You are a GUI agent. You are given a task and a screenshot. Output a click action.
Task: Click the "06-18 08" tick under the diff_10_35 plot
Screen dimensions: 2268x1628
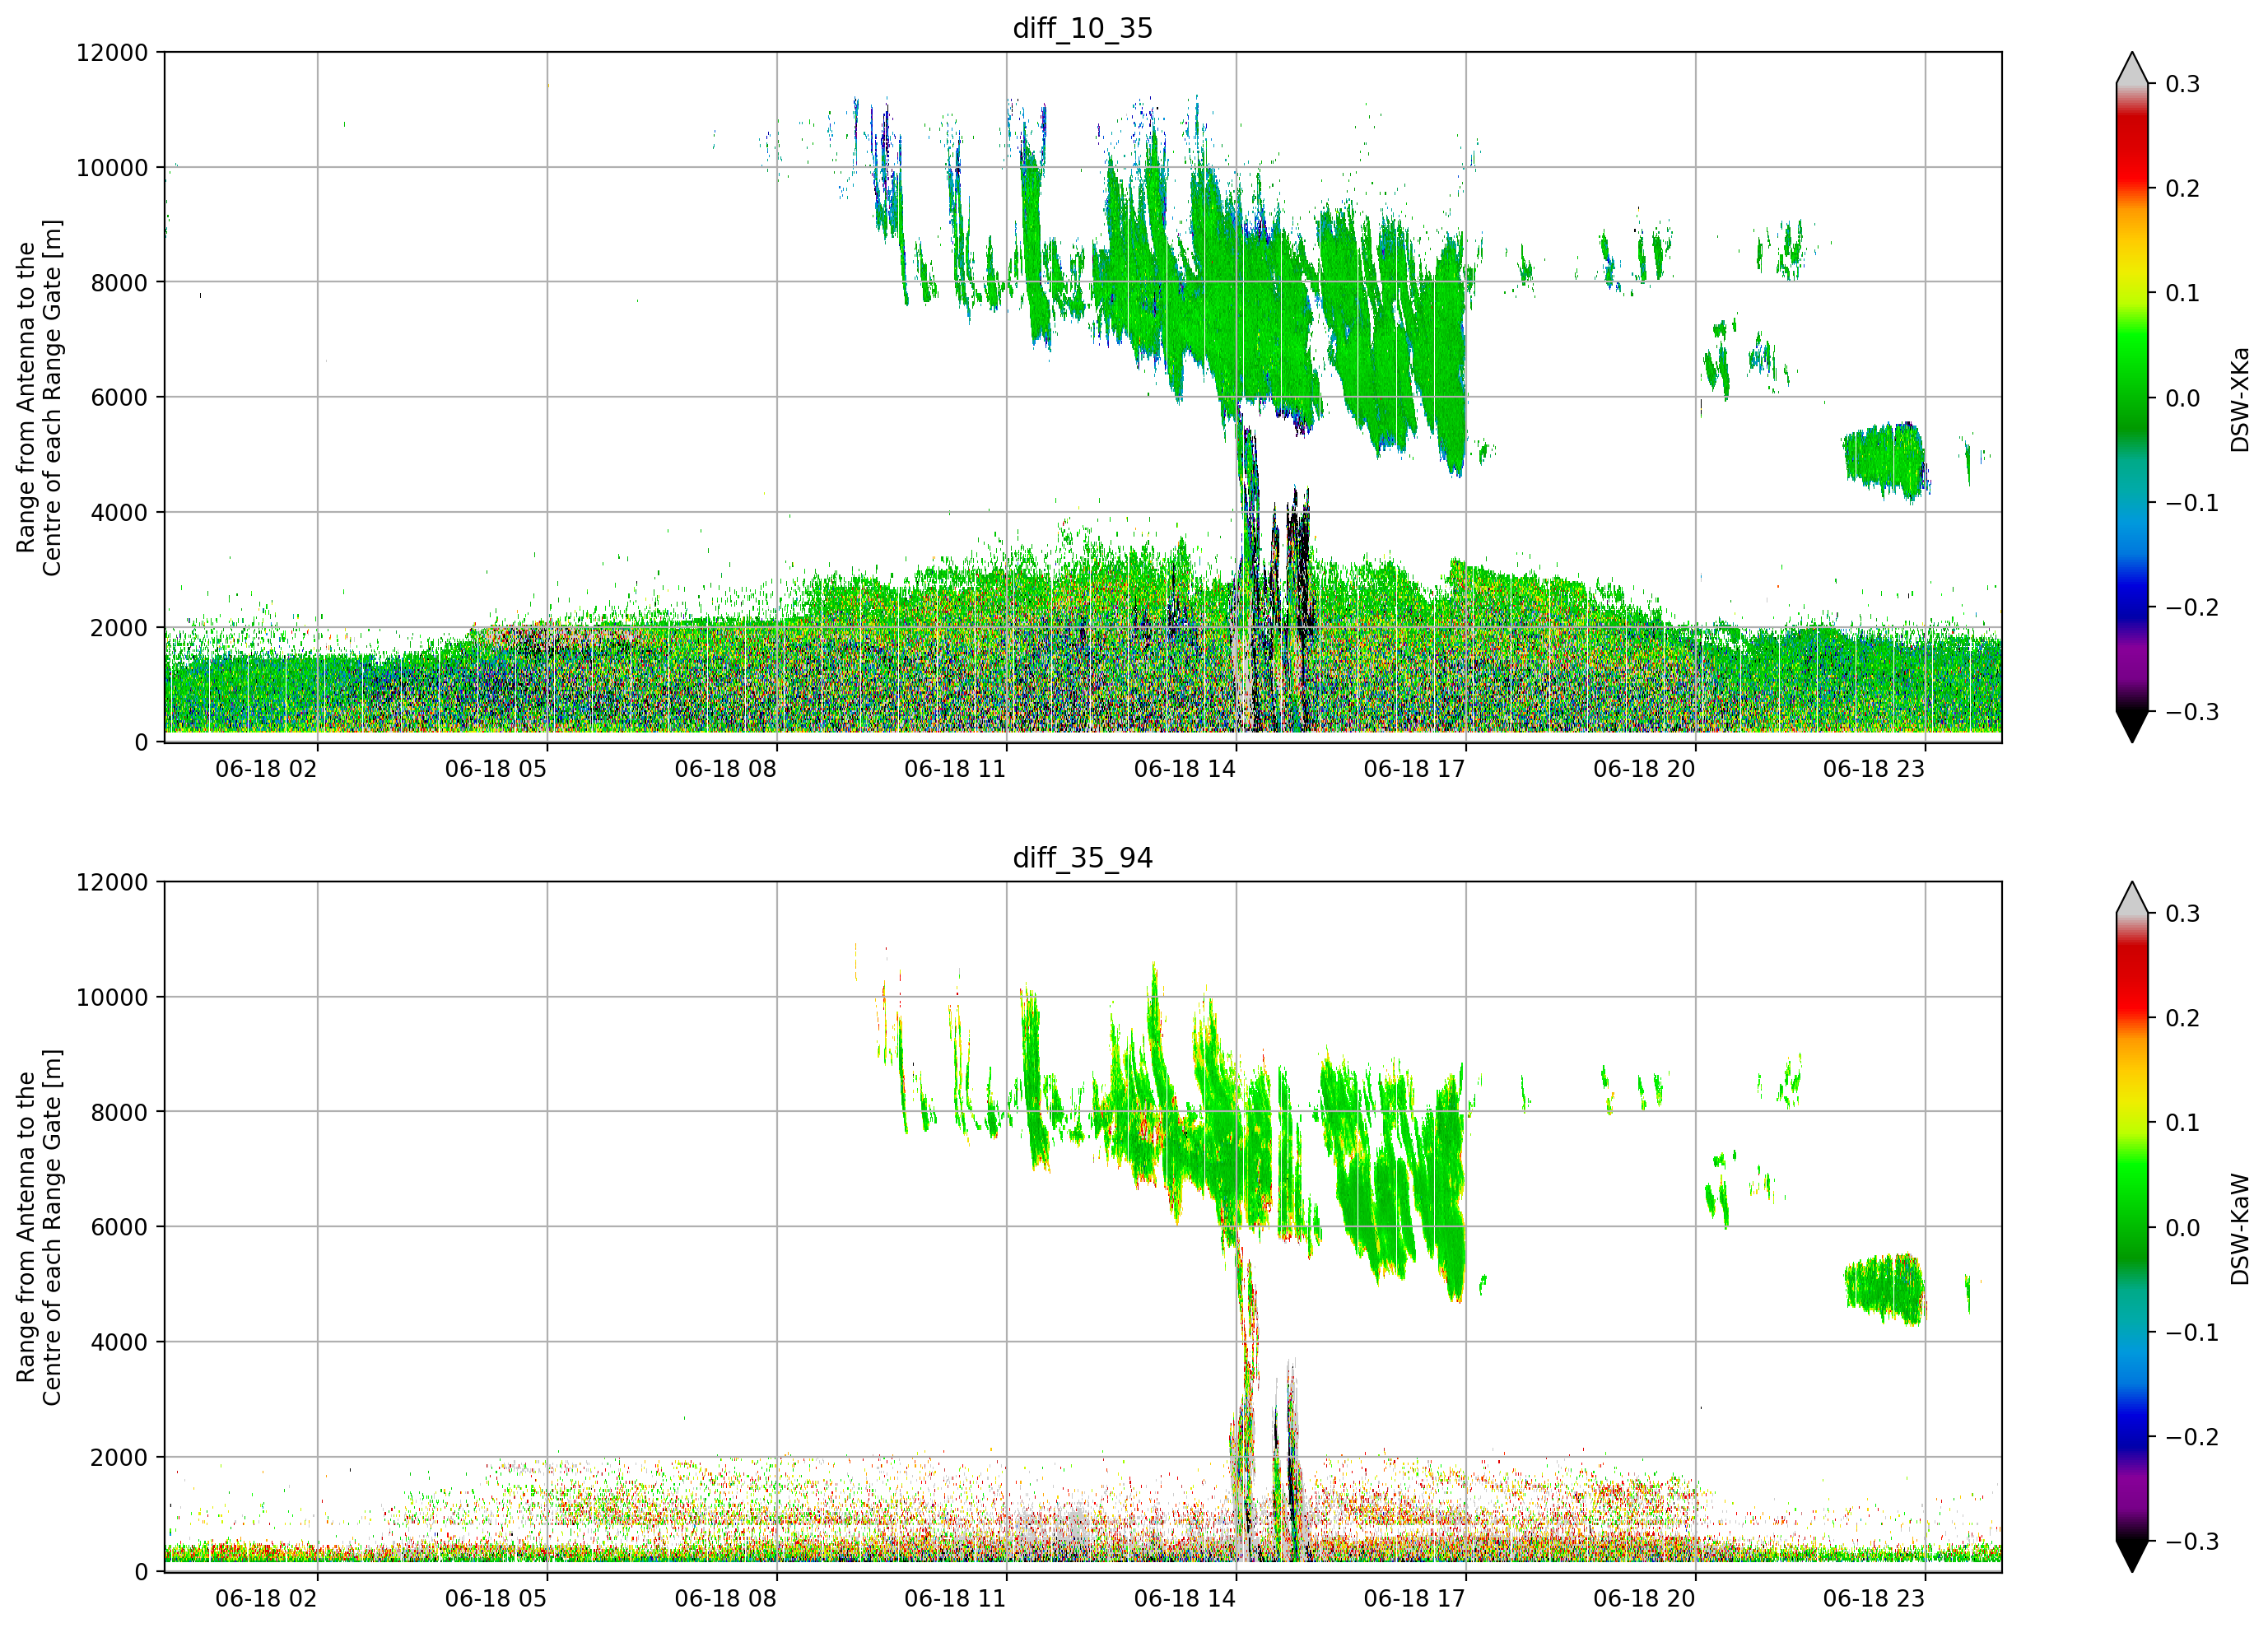point(725,769)
